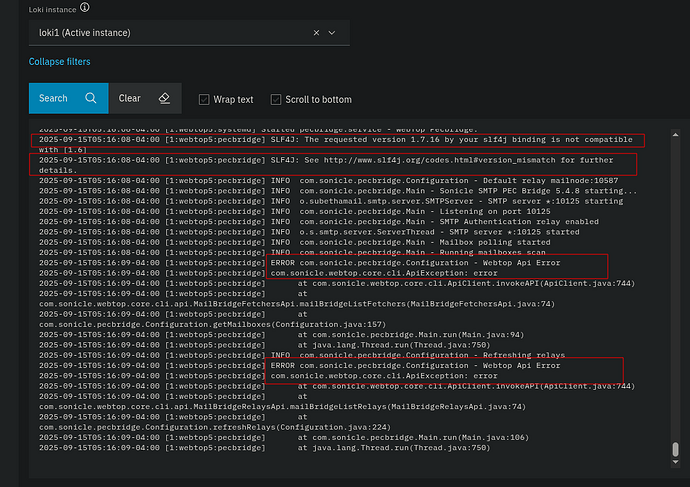Expand the Loki instance dropdown chevron
Screen dimensions: 690x487
tap(333, 32)
